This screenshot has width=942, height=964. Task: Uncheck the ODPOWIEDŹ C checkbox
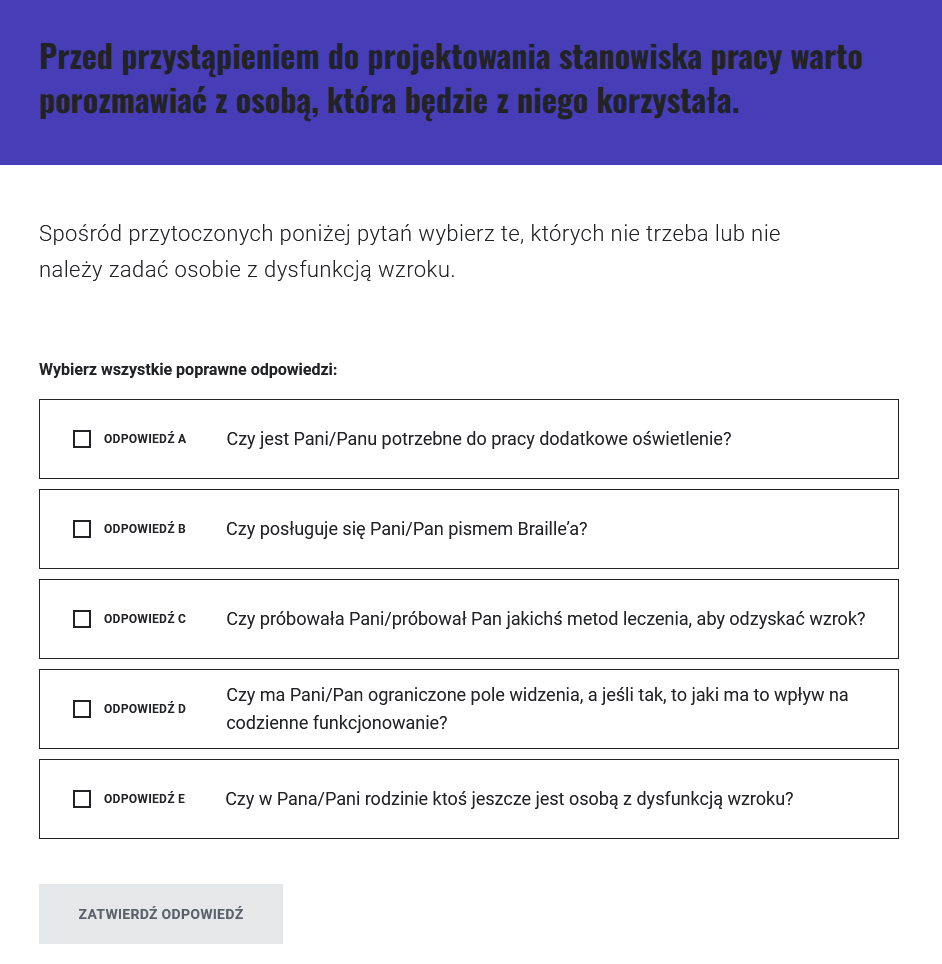(82, 619)
